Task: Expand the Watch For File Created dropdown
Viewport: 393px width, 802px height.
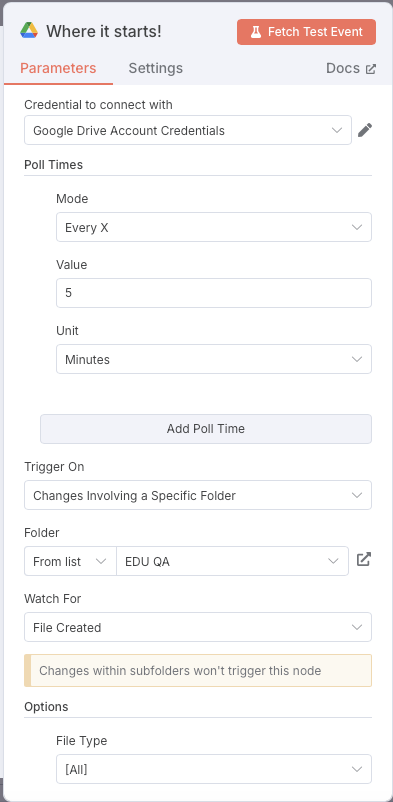Action: point(198,627)
